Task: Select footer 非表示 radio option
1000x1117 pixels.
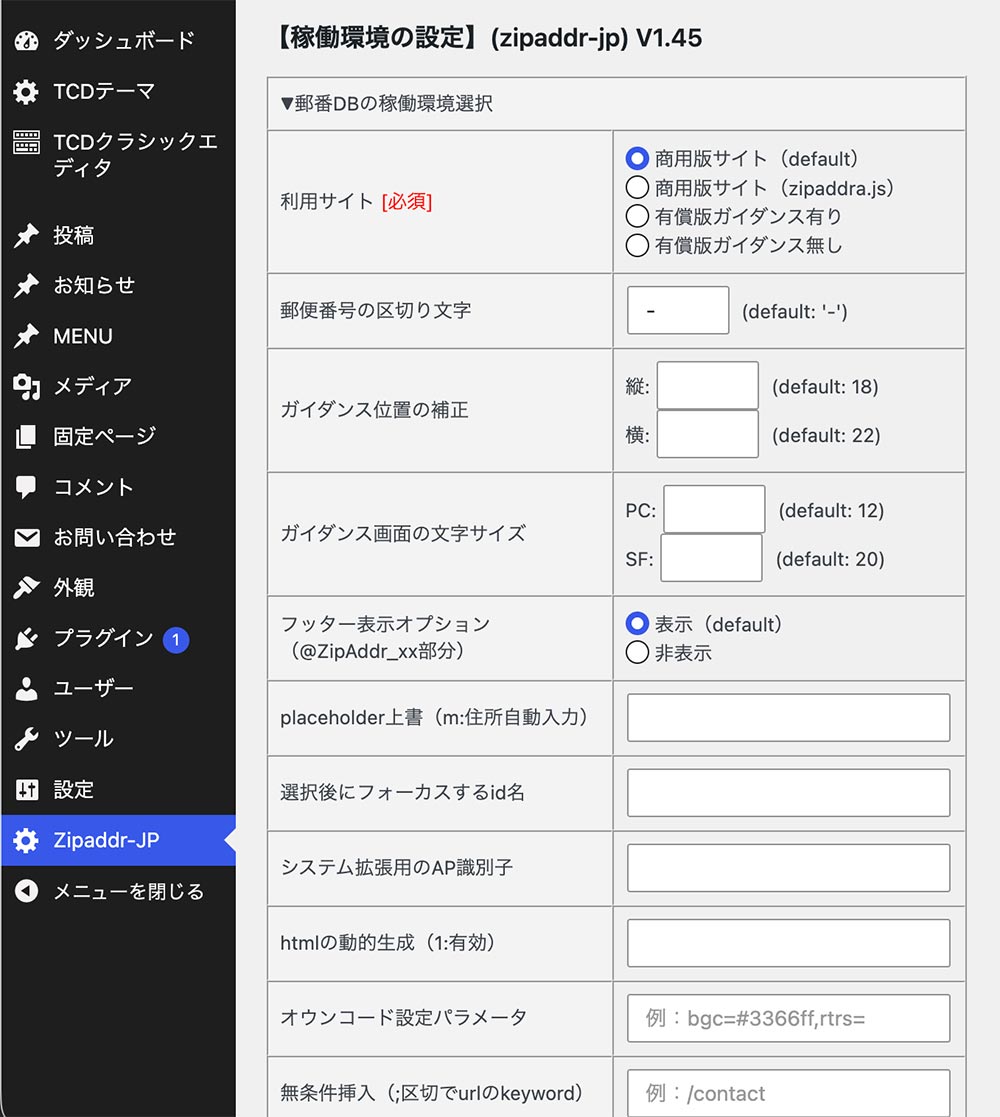Action: tap(637, 653)
